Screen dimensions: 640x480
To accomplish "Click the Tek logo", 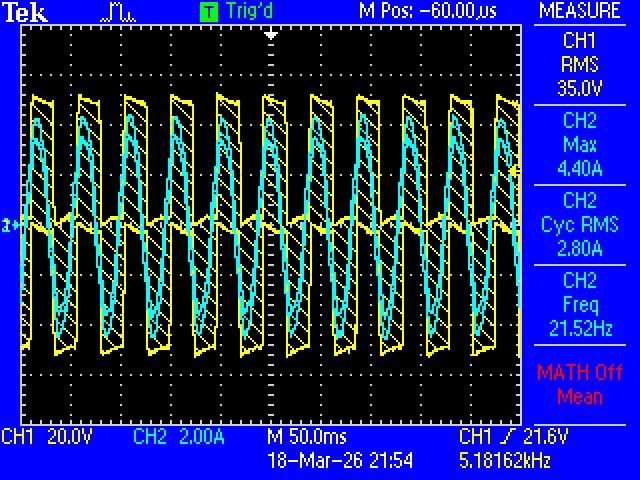I will [x=23, y=11].
